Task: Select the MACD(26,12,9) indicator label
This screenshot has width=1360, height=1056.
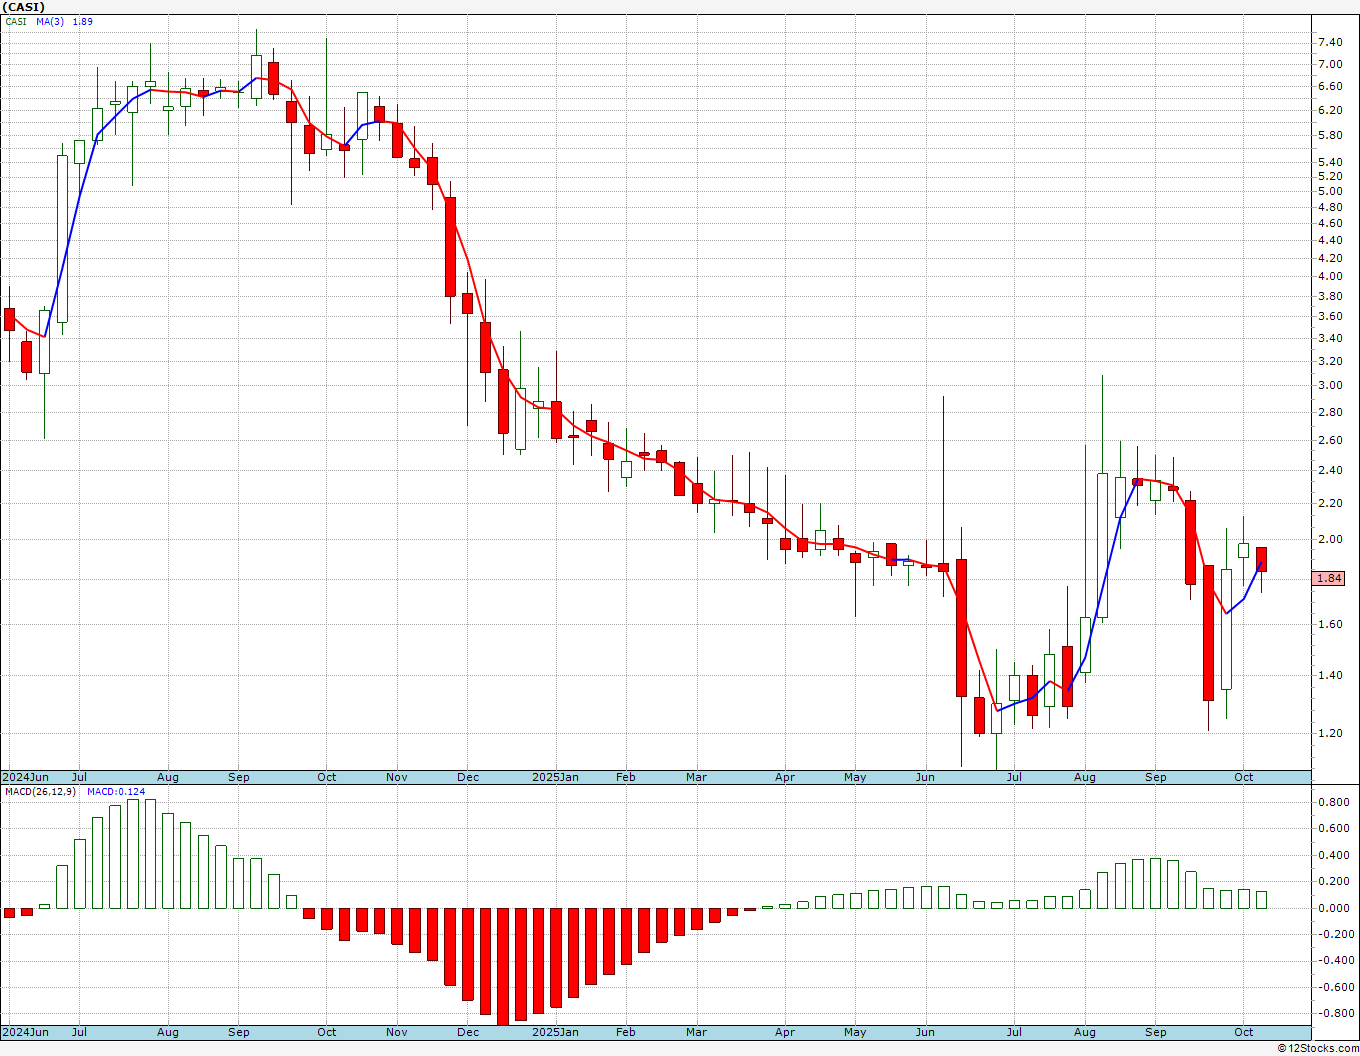Action: pyautogui.click(x=40, y=791)
